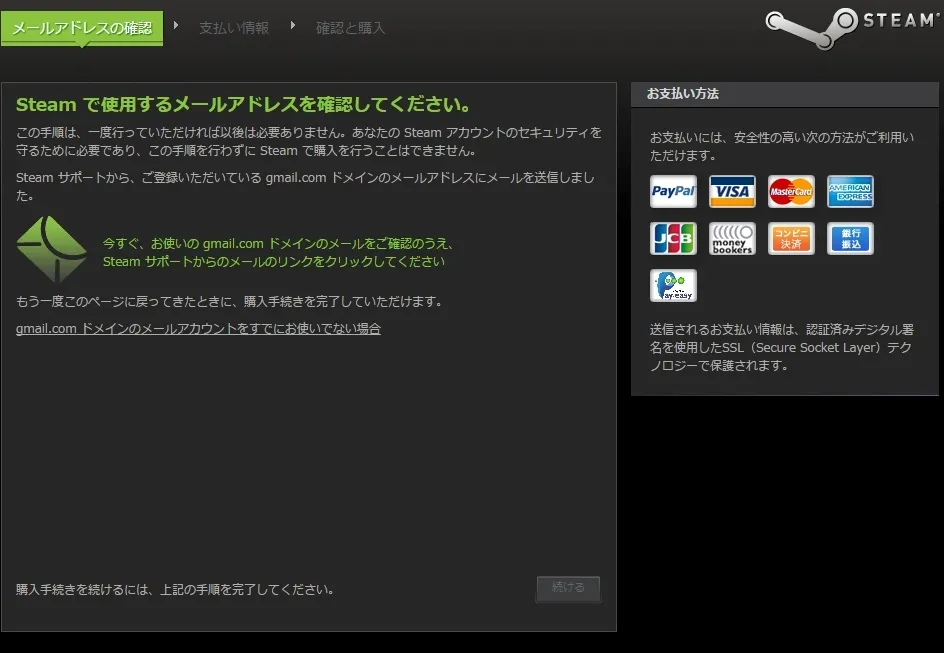Select the 銀行振込 bank transfer icon
Image resolution: width=944 pixels, height=653 pixels.
pyautogui.click(x=850, y=238)
